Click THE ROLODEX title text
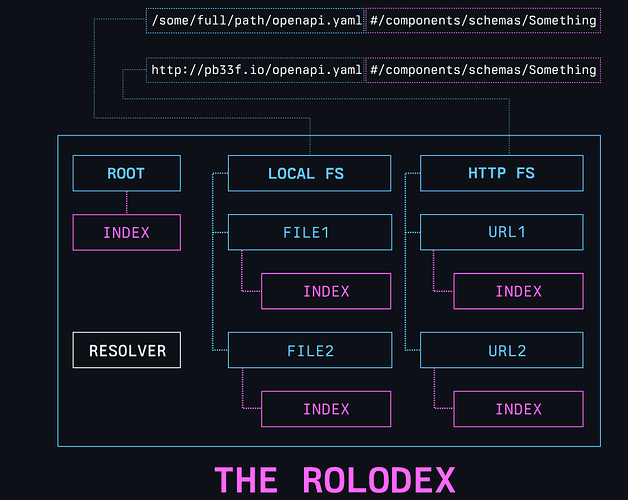628x500 pixels. pyautogui.click(x=334, y=479)
